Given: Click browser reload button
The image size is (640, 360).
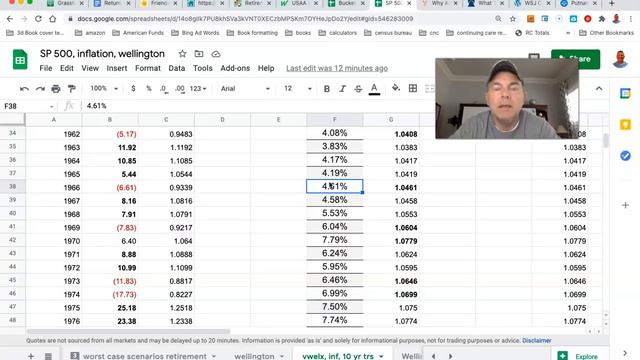Looking at the screenshot, I should [38, 19].
